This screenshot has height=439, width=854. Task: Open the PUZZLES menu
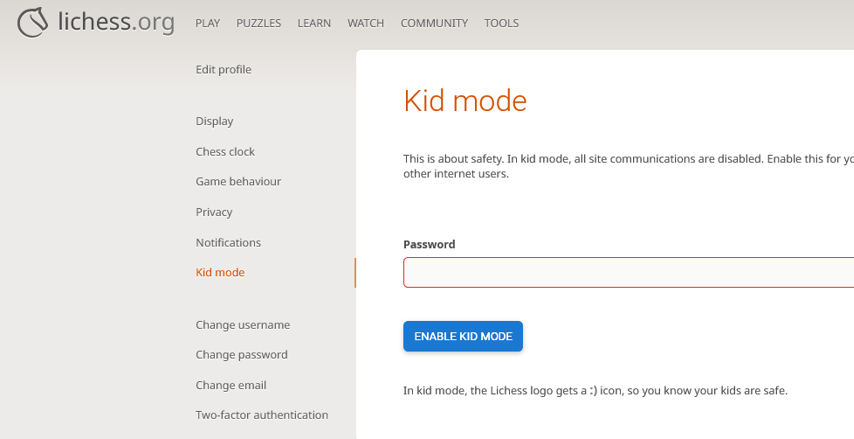click(x=259, y=23)
